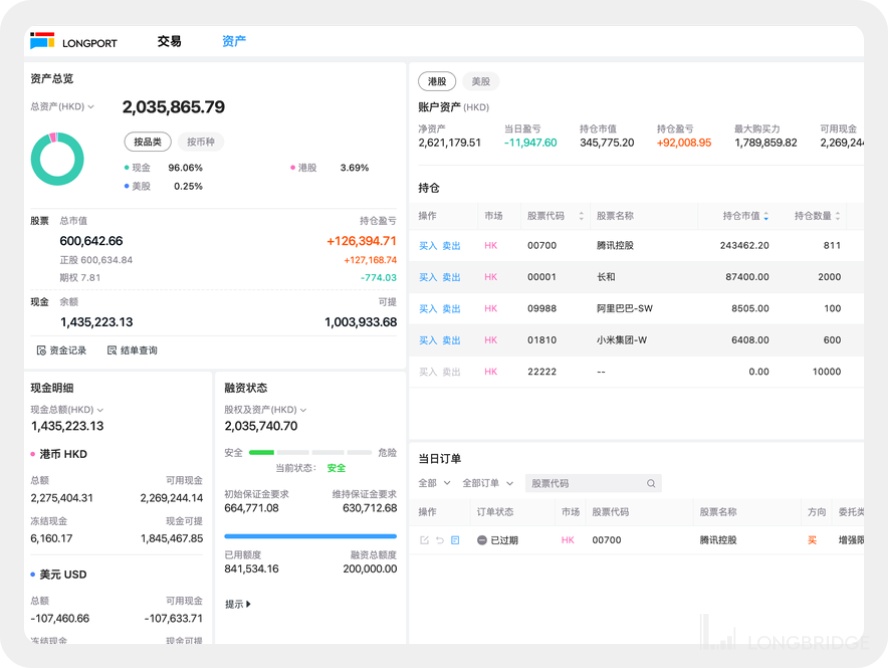Select the 按品类 view toggle
888x668 pixels.
(x=148, y=142)
